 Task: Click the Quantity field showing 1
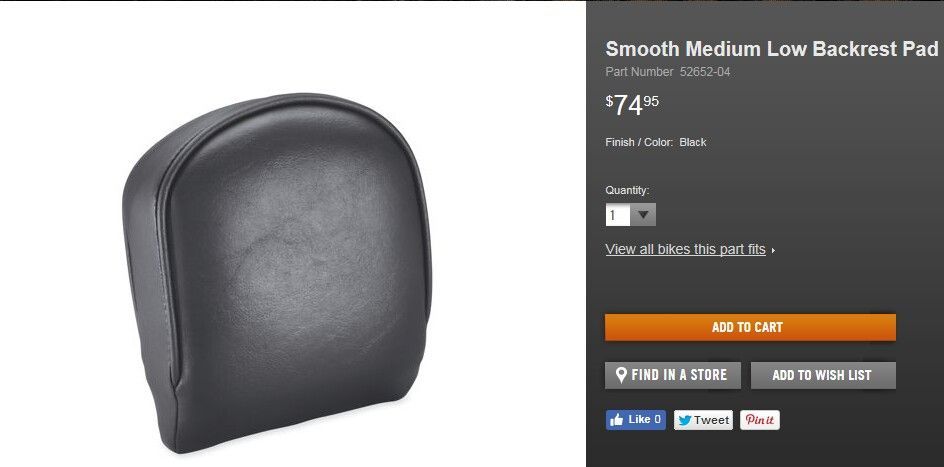click(x=618, y=215)
